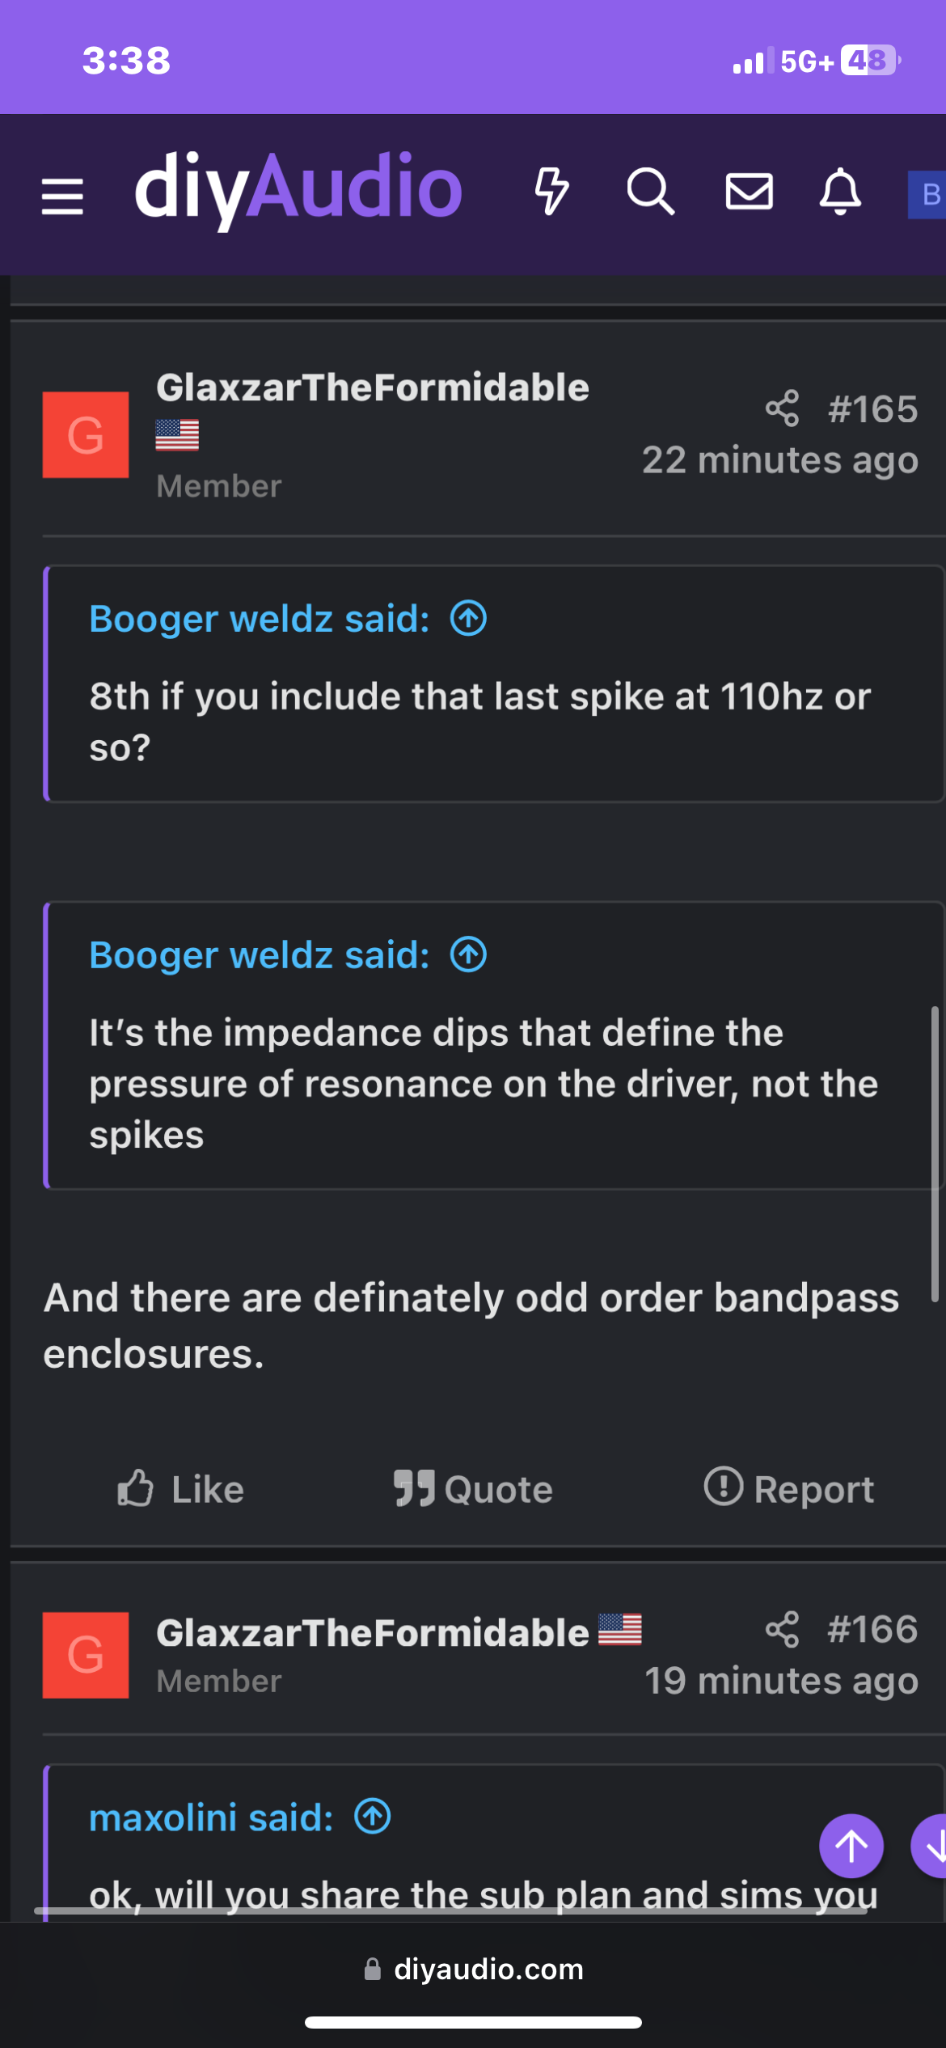Image resolution: width=946 pixels, height=2048 pixels.
Task: Tap the G avatar on post #166
Action: [x=86, y=1655]
